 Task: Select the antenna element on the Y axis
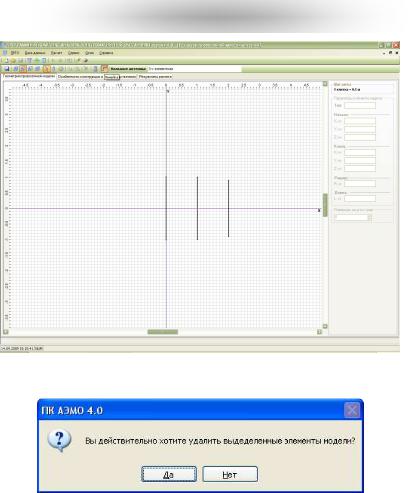166,208
